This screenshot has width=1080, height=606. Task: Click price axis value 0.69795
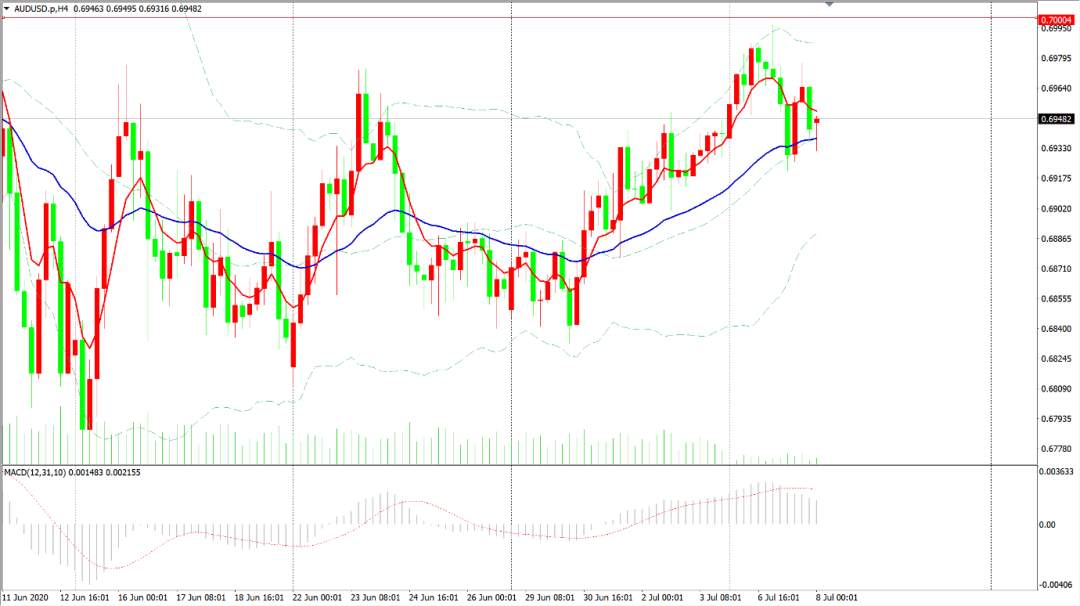[x=1056, y=59]
